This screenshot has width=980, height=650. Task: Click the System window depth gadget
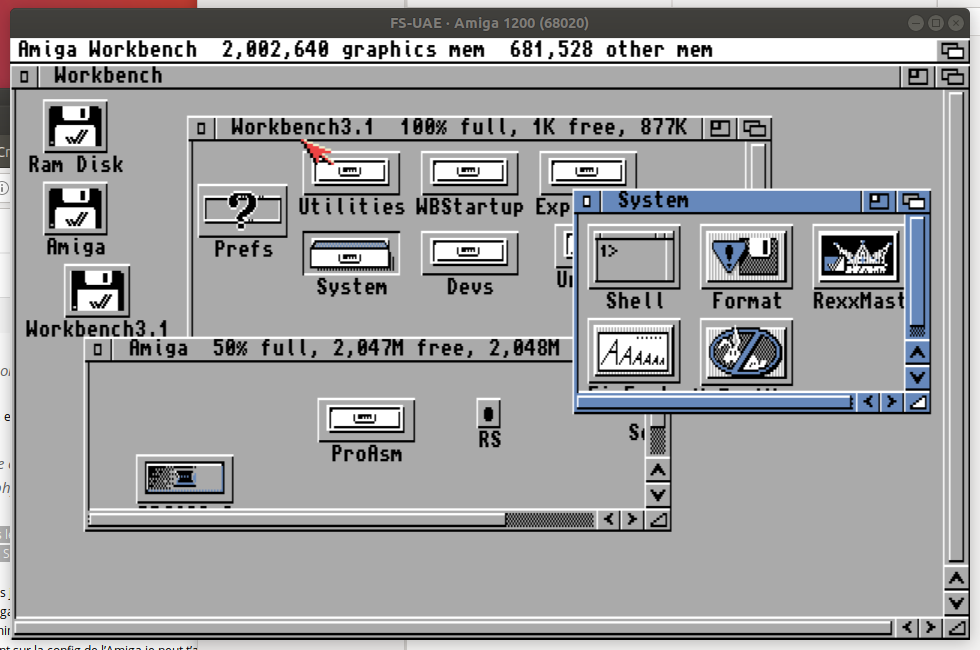[x=913, y=201]
